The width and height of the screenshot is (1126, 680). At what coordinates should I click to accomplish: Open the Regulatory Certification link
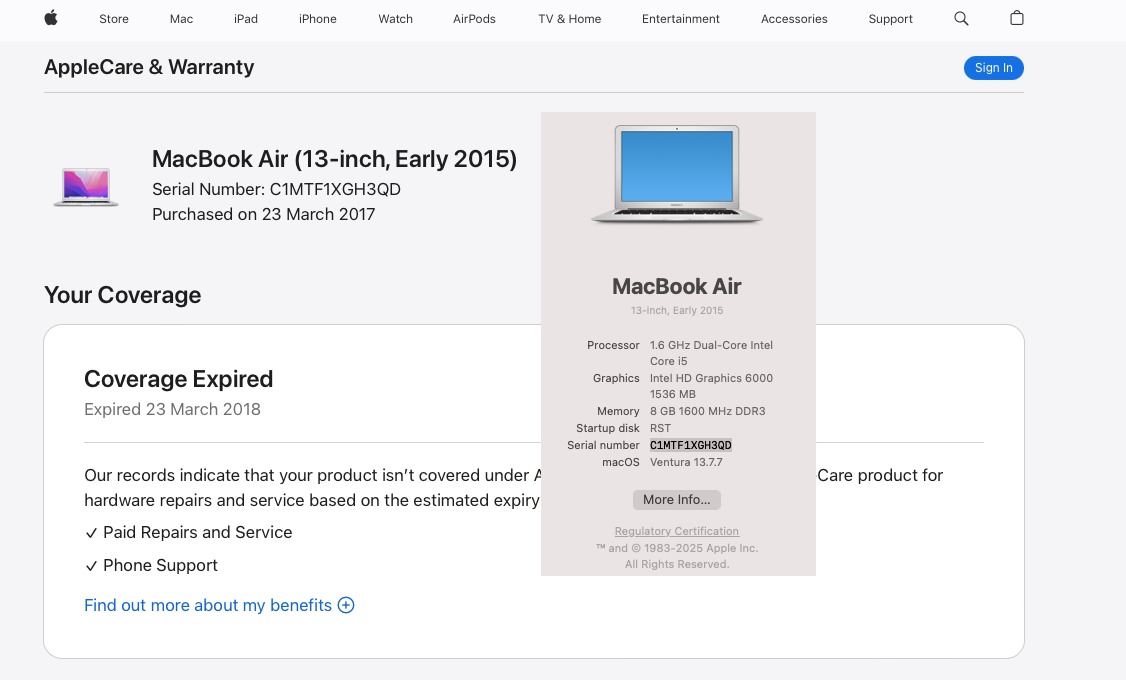[676, 531]
